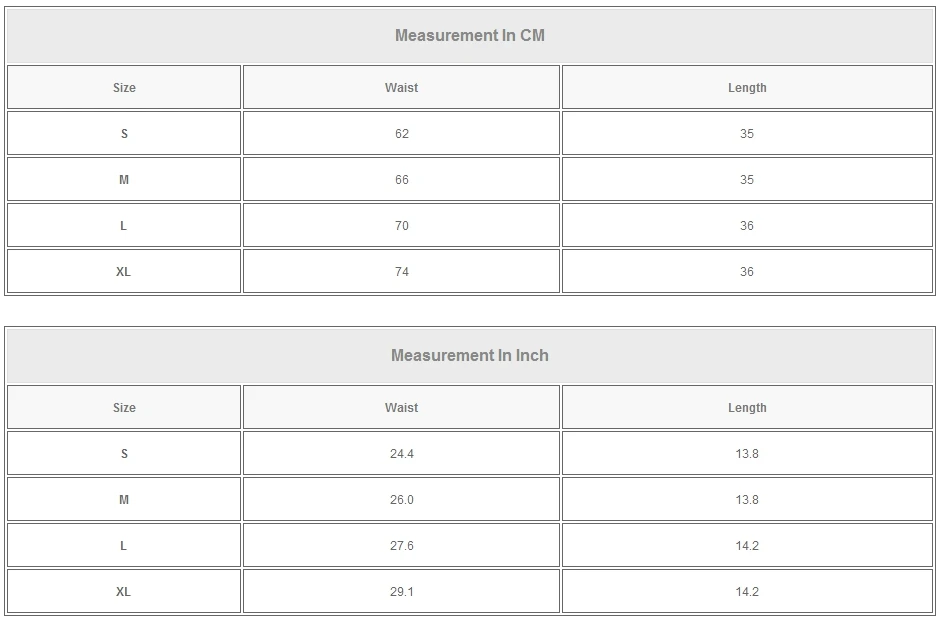Click the waist value 62 for size S
940x621 pixels.
[x=401, y=134]
